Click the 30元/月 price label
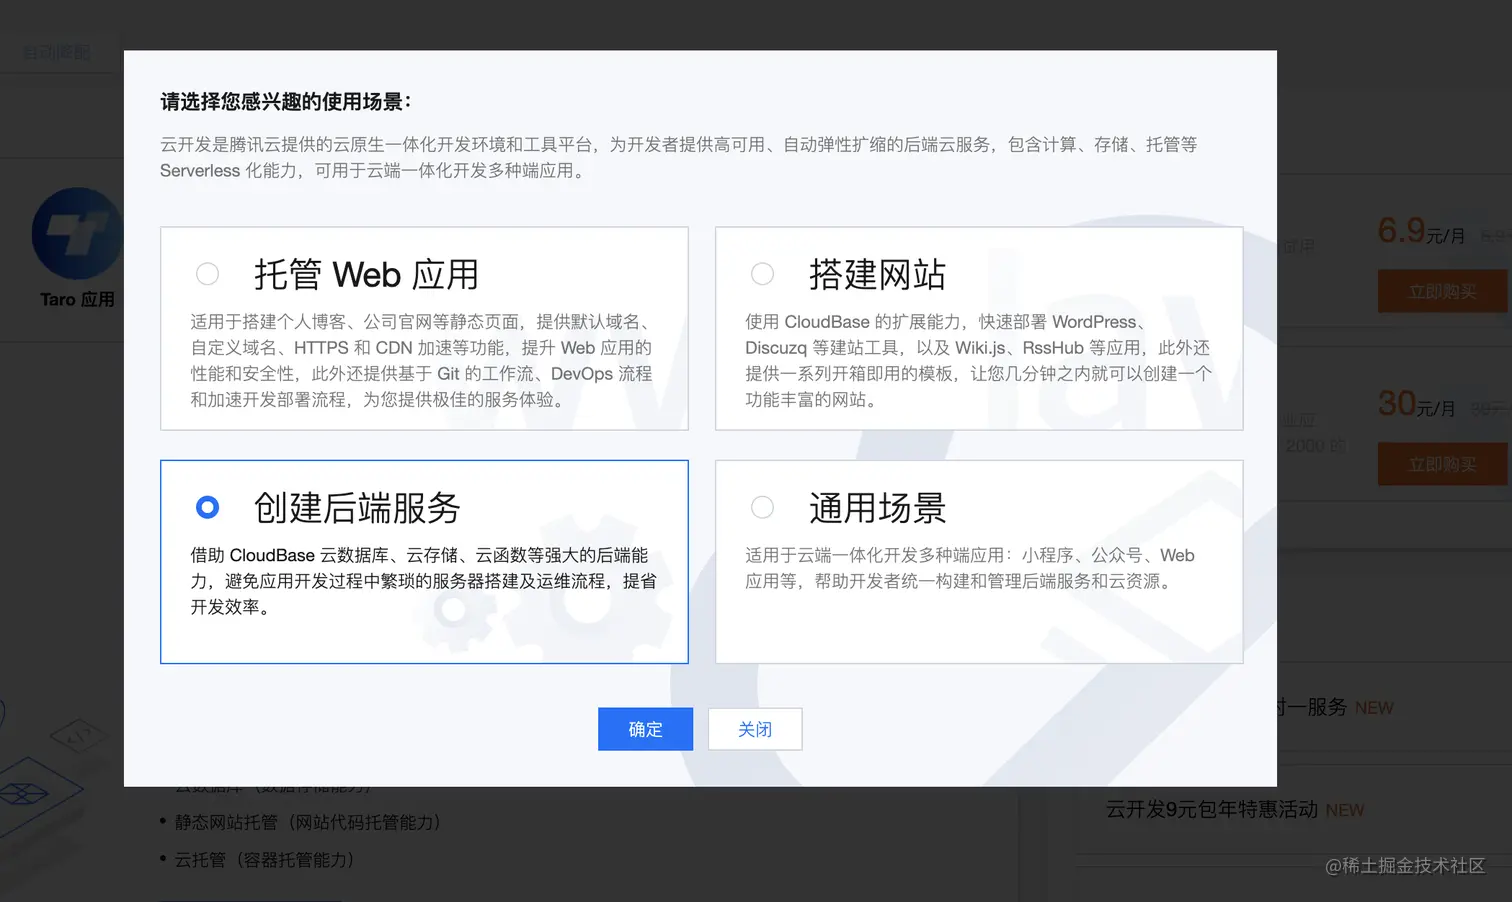This screenshot has height=902, width=1512. [x=1416, y=403]
